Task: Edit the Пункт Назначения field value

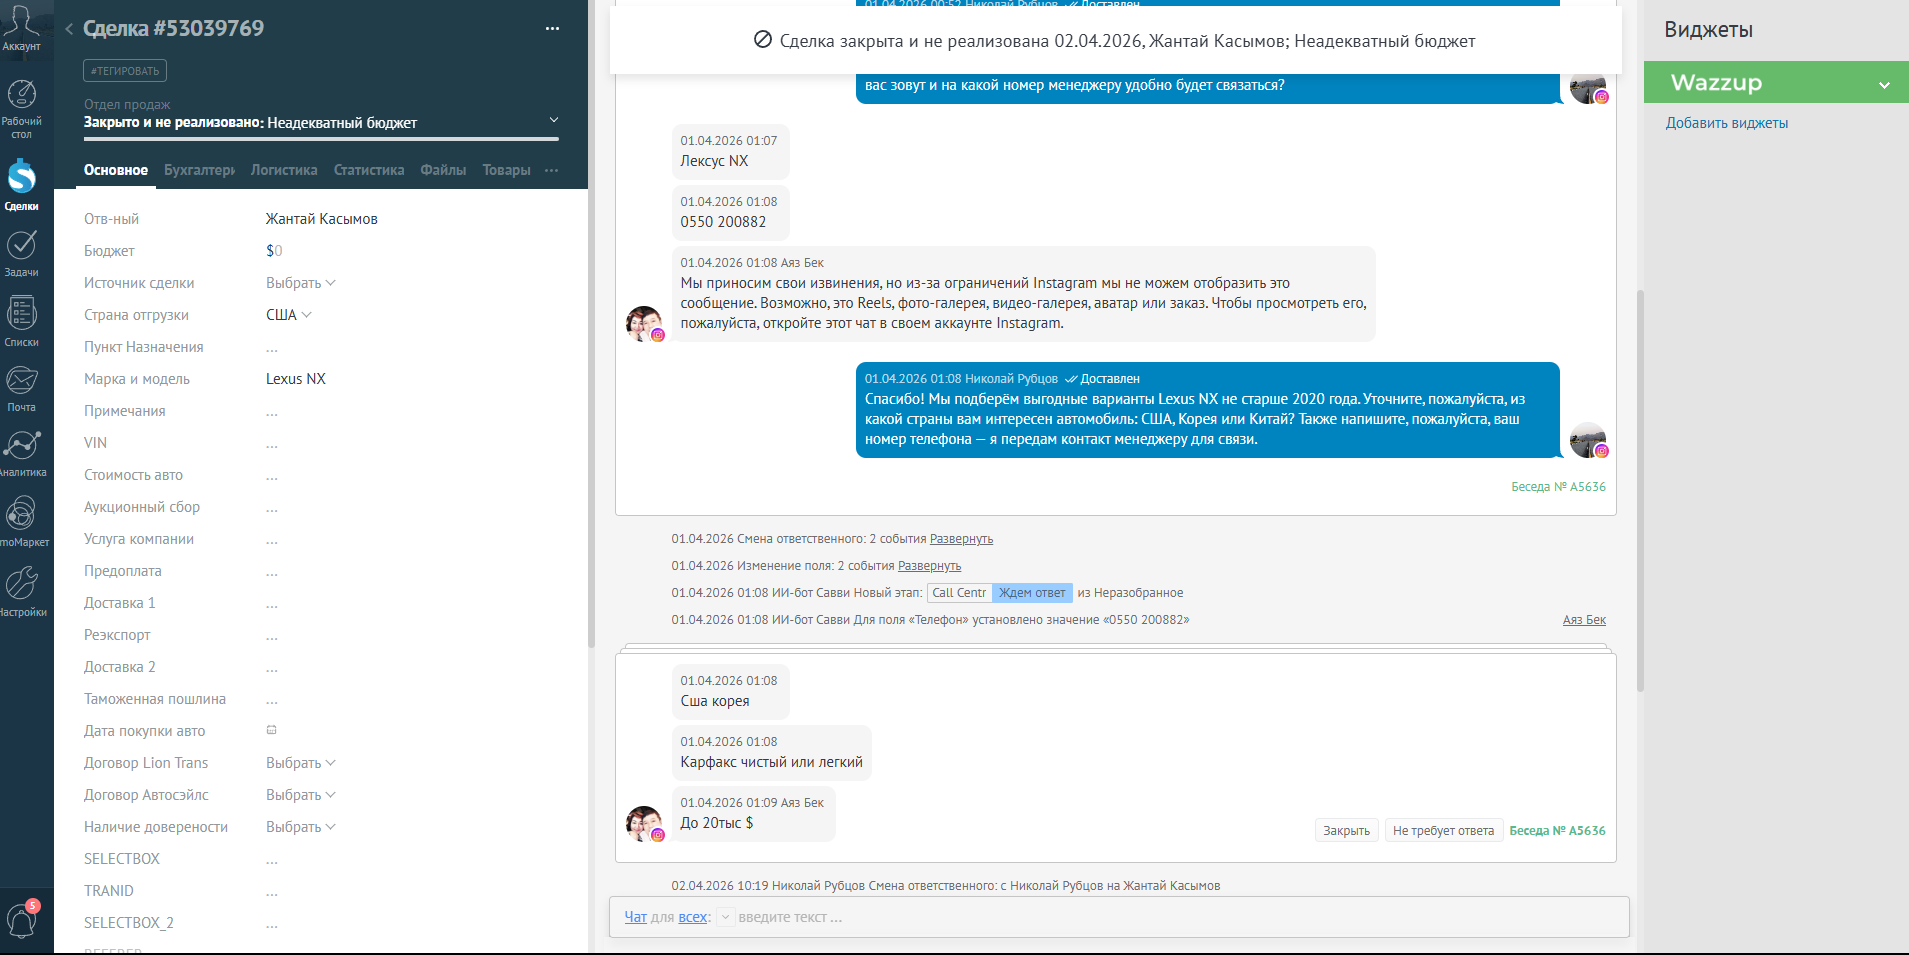Action: [272, 347]
